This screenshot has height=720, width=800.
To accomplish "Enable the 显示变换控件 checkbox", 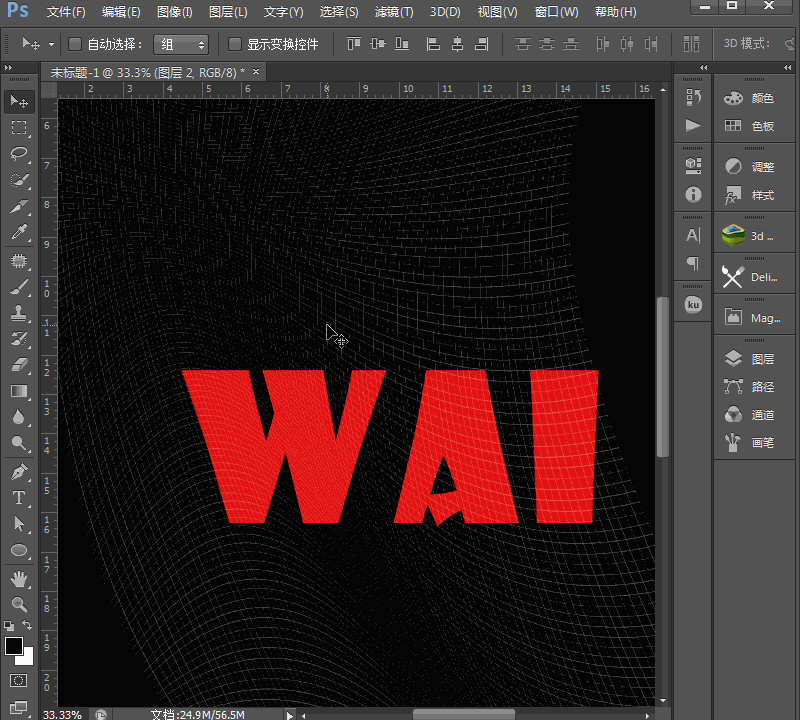I will pyautogui.click(x=235, y=44).
